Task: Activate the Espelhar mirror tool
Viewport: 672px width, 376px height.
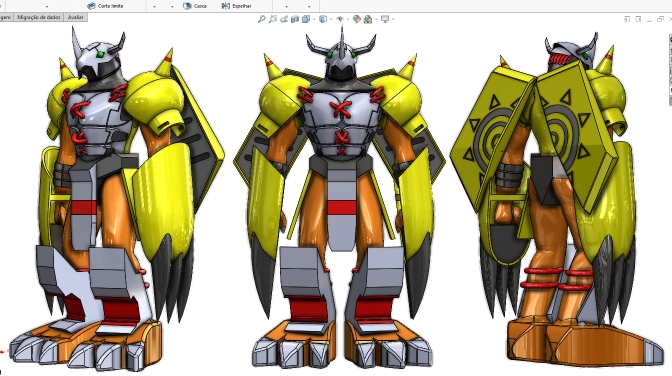Action: [237, 6]
